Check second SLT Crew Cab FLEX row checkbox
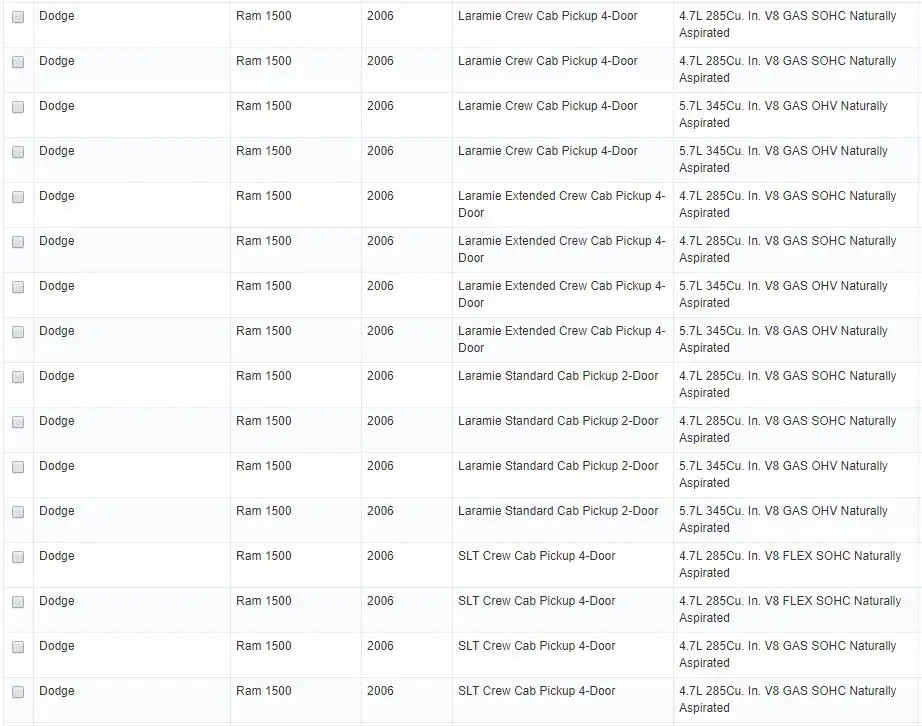Screen dimensions: 922x726 coord(18,602)
